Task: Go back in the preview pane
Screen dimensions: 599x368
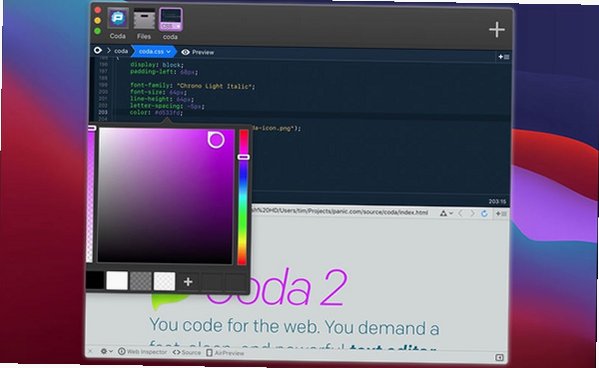Action: (x=461, y=213)
